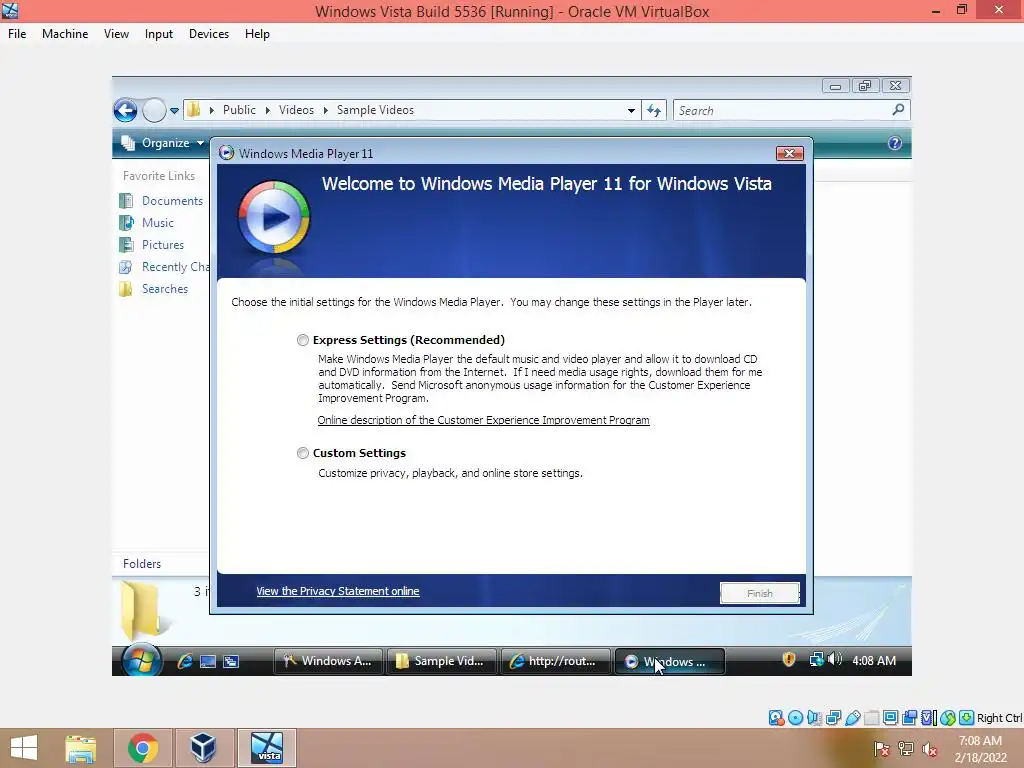The width and height of the screenshot is (1024, 768).
Task: Launch Internet Explorer from Quick Launch
Action: (x=185, y=661)
